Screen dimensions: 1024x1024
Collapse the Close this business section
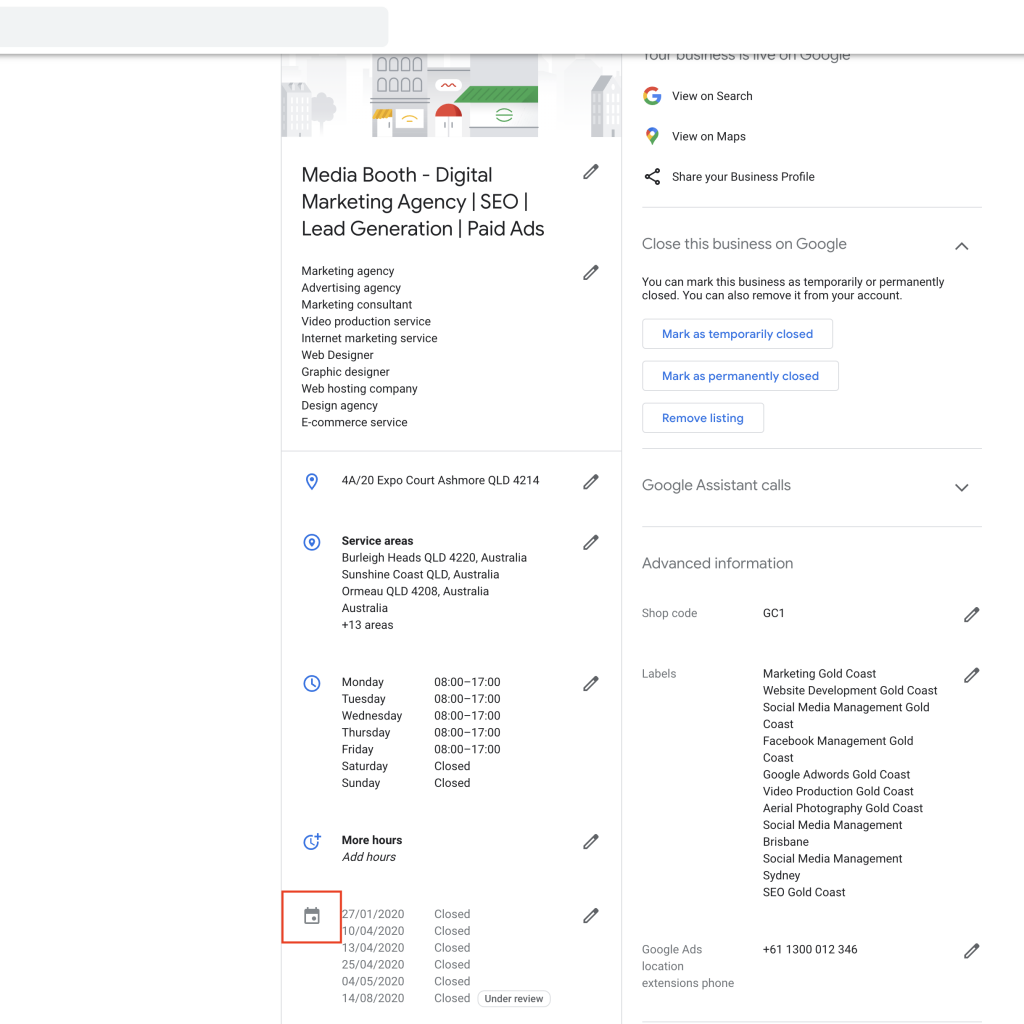click(961, 245)
